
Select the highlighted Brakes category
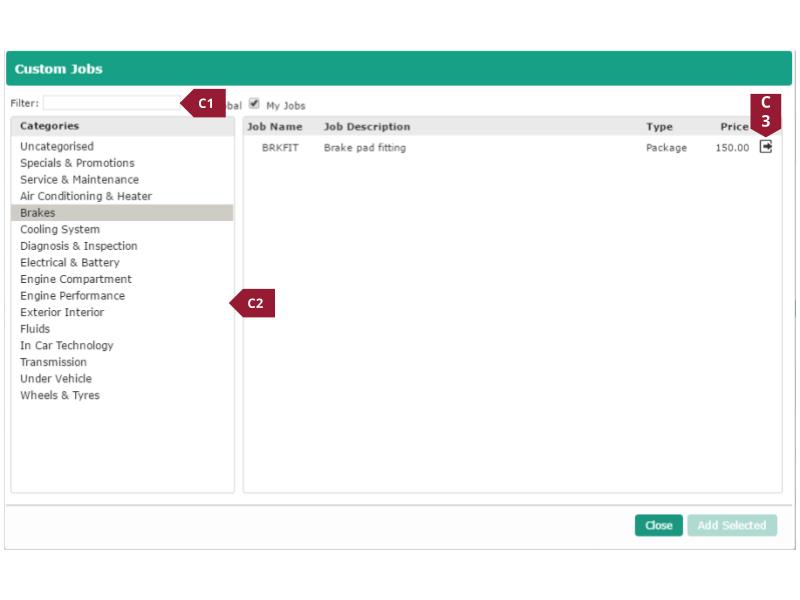38,213
